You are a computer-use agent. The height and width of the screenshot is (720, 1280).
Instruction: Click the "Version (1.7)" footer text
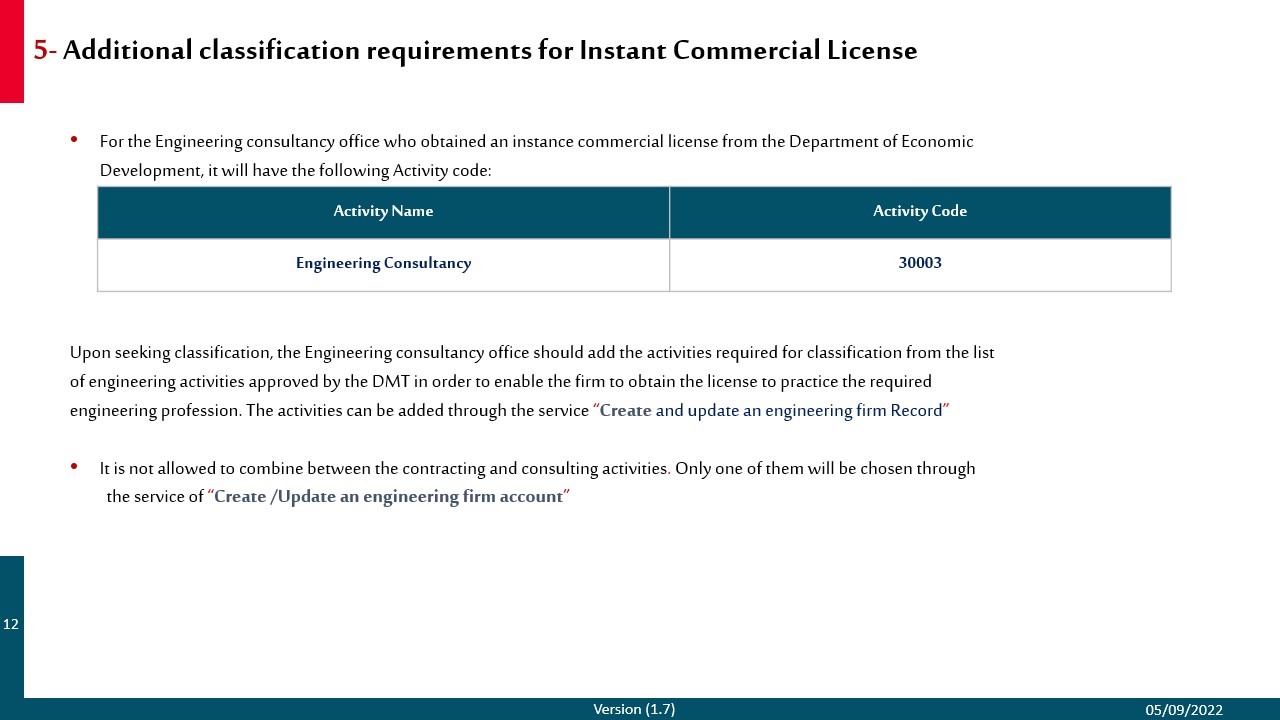[634, 709]
